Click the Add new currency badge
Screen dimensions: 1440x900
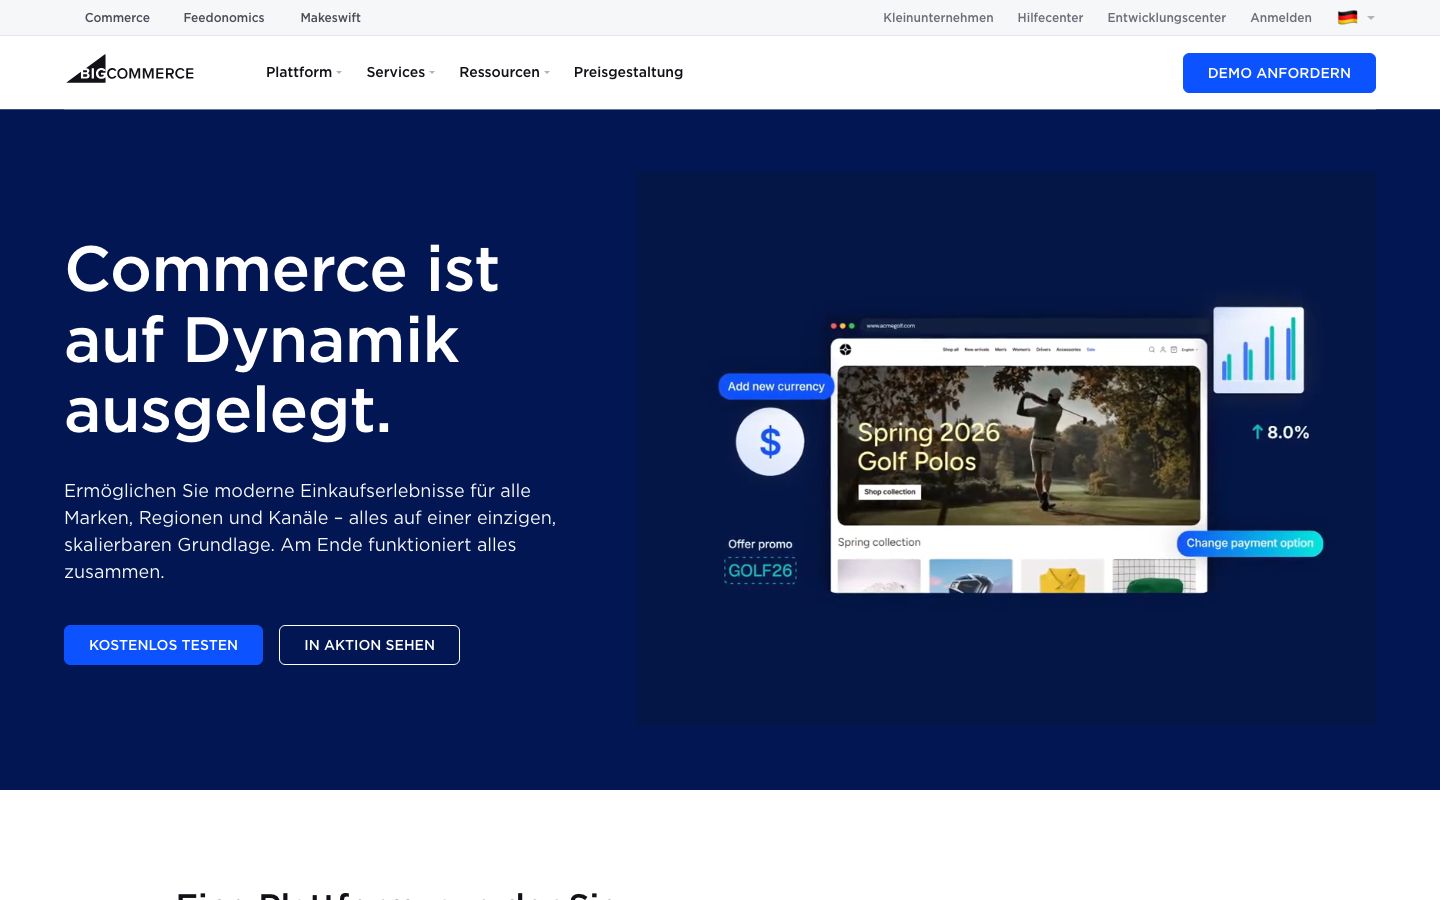pyautogui.click(x=776, y=386)
